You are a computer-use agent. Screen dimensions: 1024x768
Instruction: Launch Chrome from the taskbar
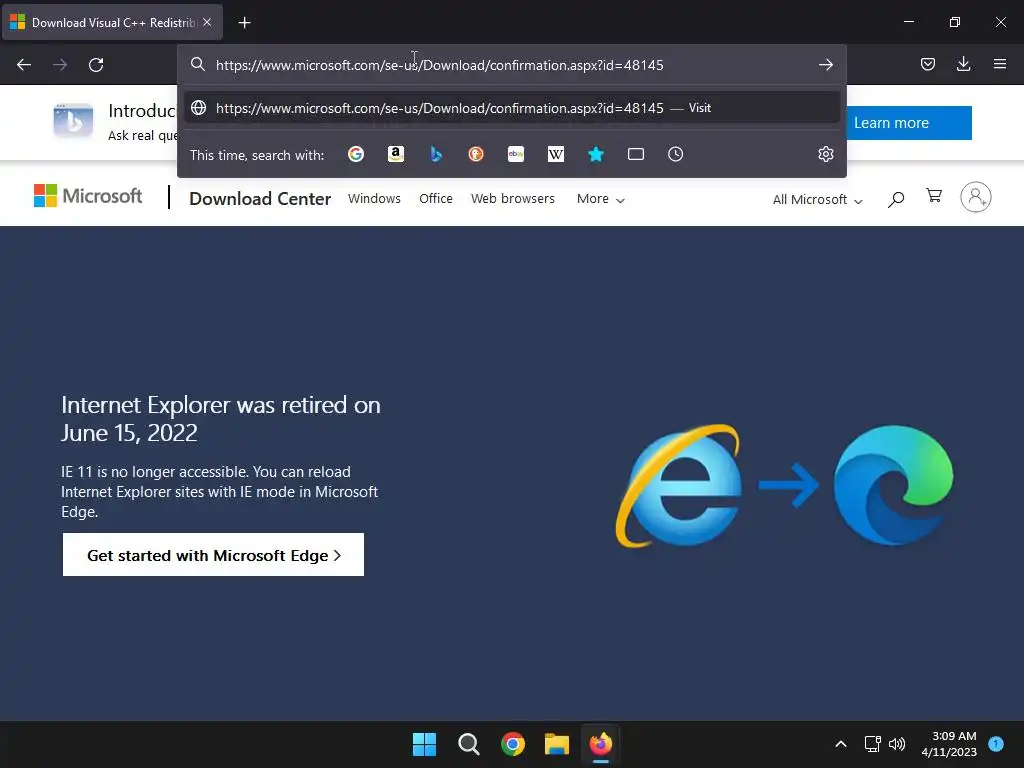tap(513, 744)
